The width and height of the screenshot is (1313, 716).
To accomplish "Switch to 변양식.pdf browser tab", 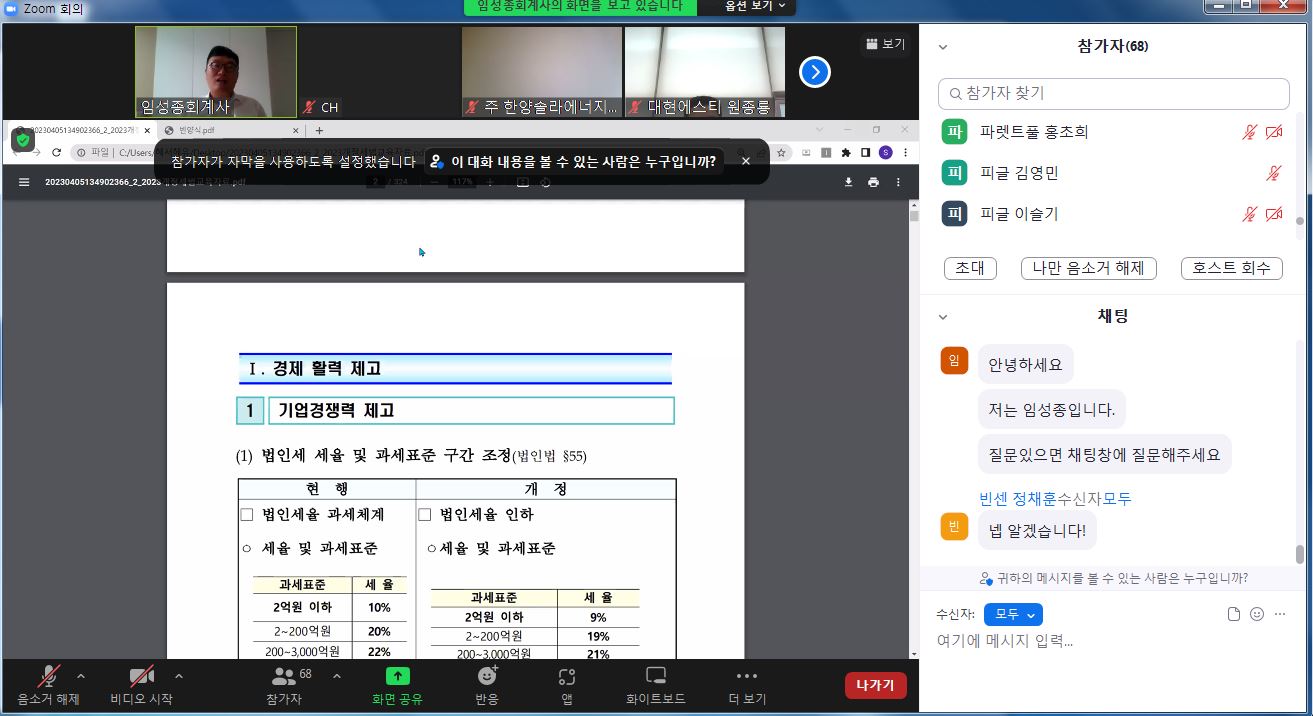I will (231, 130).
